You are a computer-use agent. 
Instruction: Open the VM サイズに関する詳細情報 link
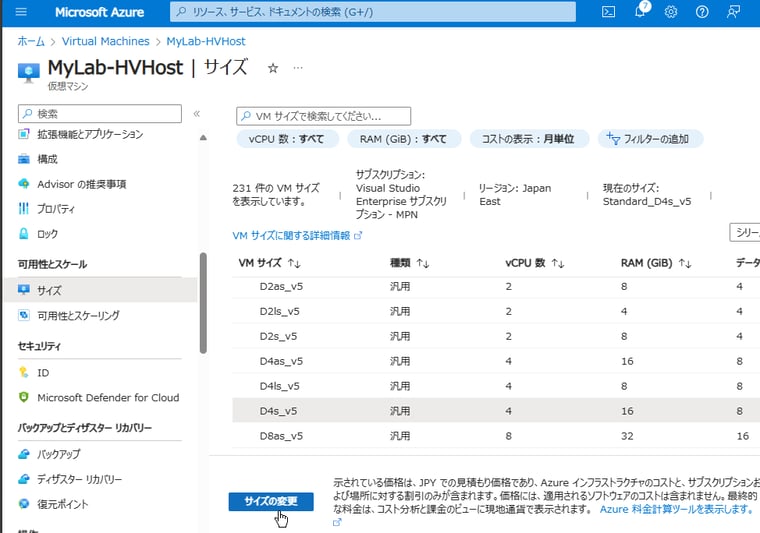pyautogui.click(x=297, y=235)
